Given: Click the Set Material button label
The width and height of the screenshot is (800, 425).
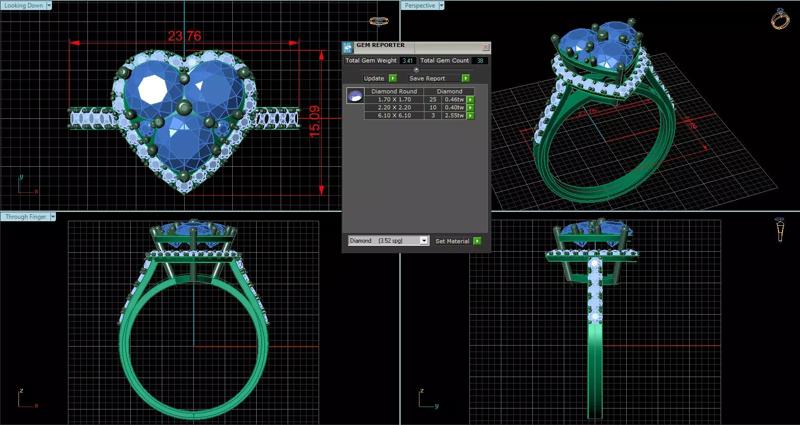Looking at the screenshot, I should 452,241.
